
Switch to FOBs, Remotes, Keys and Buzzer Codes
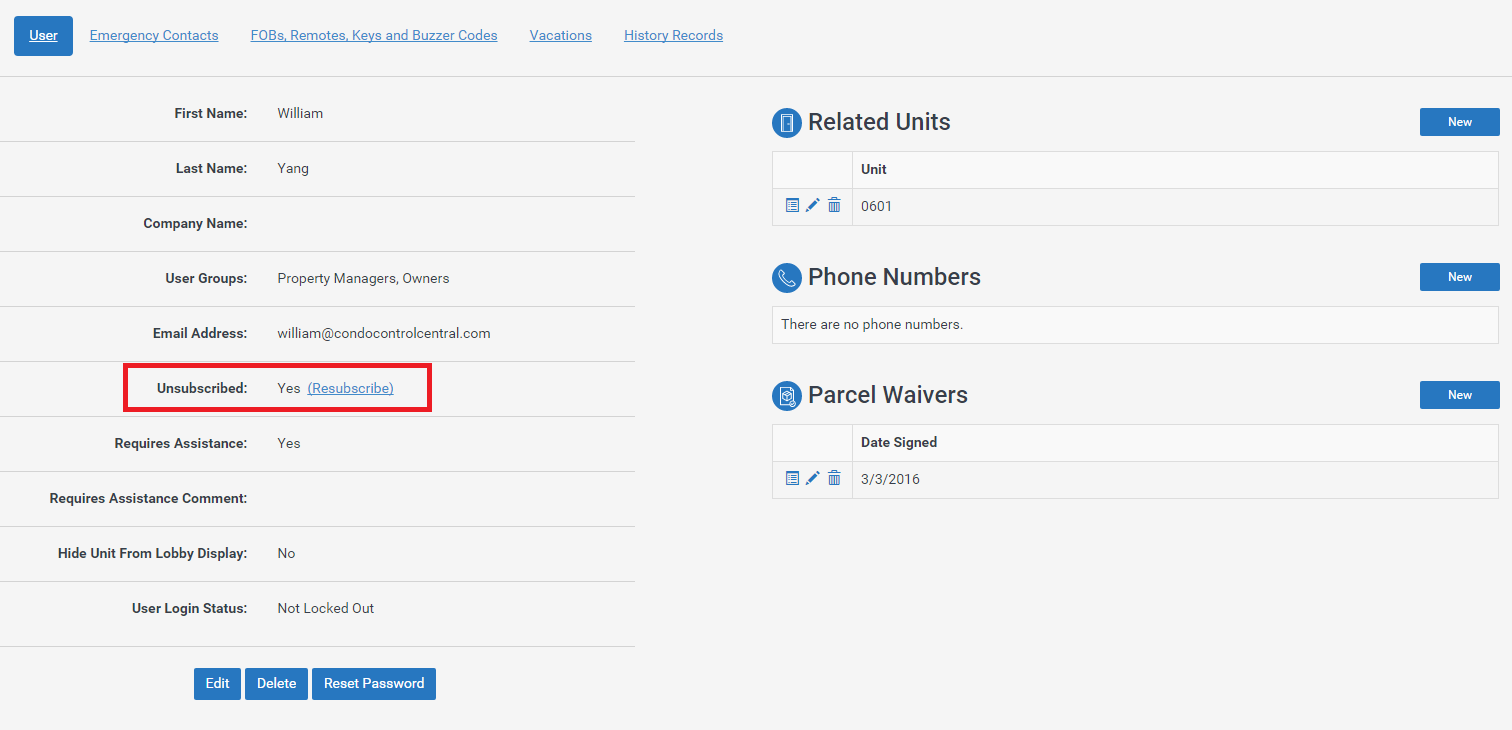pyautogui.click(x=374, y=35)
